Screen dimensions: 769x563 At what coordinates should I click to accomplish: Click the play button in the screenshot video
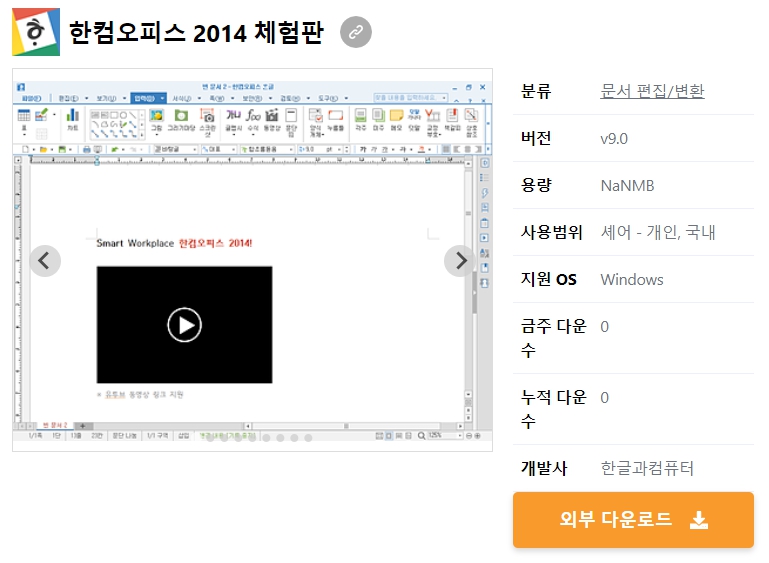(184, 325)
